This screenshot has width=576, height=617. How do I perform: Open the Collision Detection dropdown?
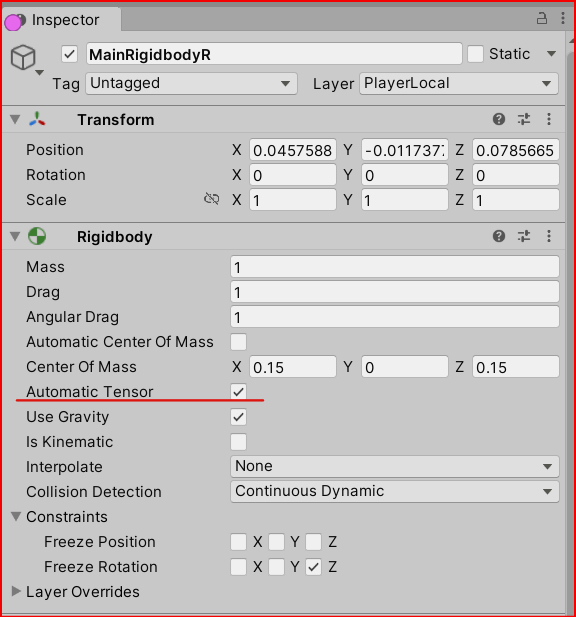tap(395, 491)
